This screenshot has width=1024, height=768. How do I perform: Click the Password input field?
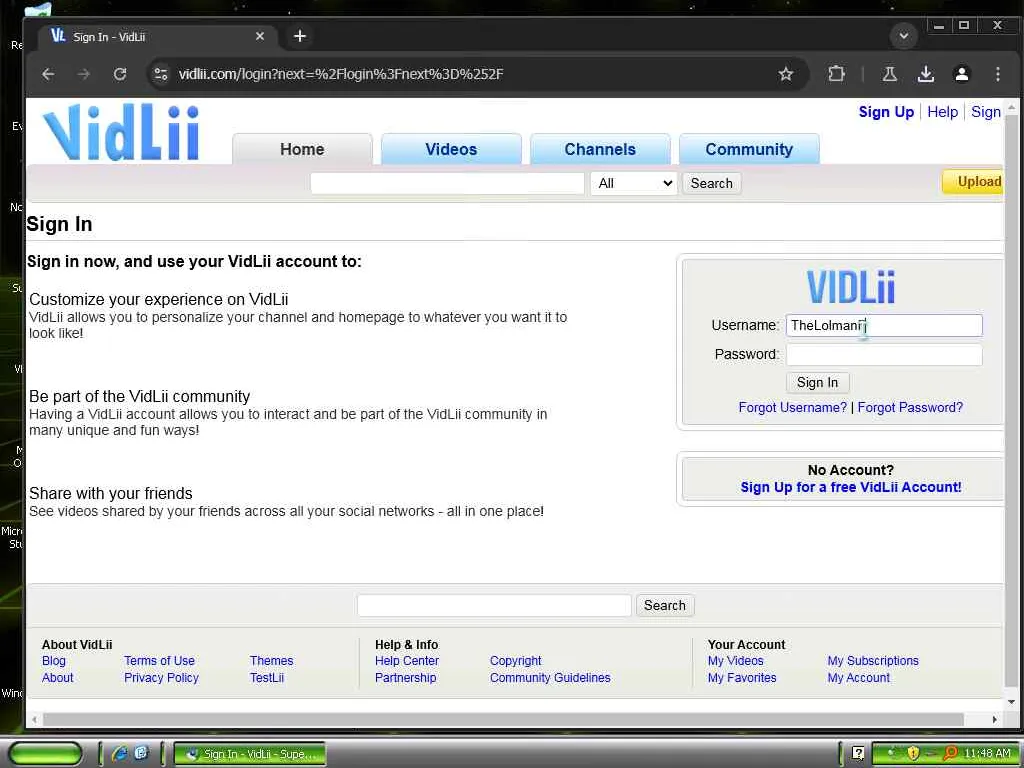(x=884, y=355)
